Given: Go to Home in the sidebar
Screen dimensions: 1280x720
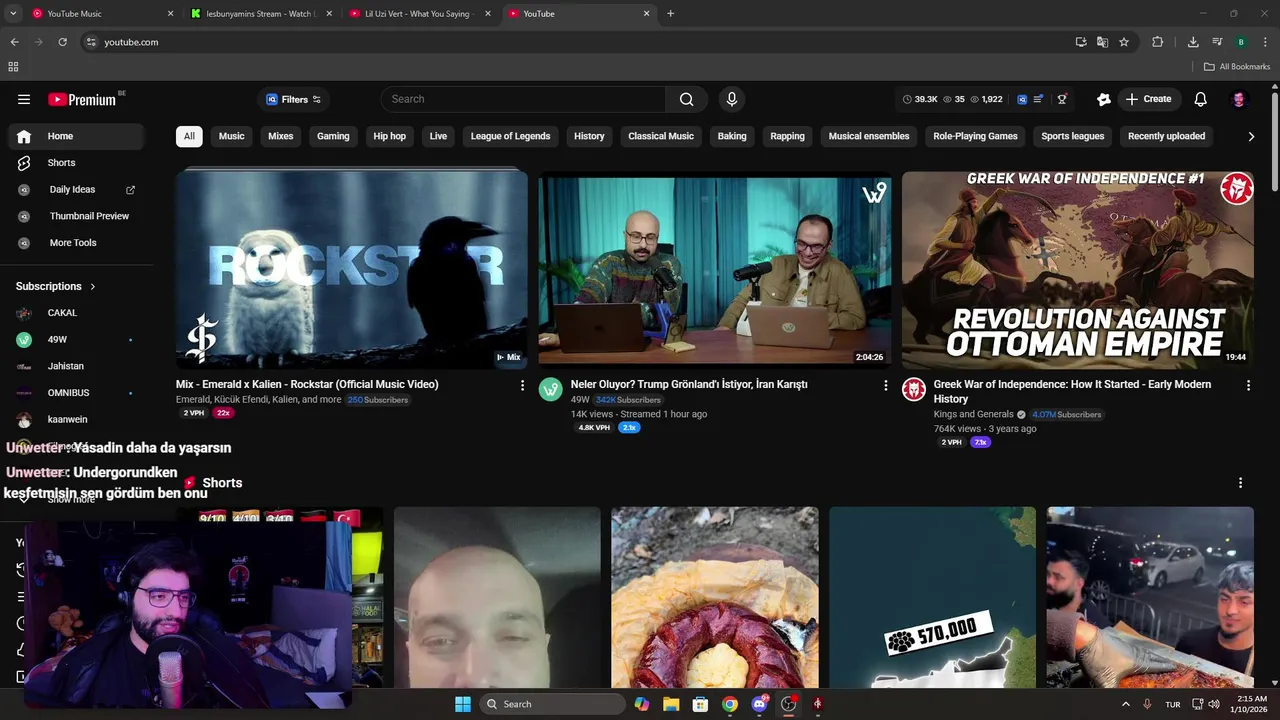Looking at the screenshot, I should [x=76, y=136].
